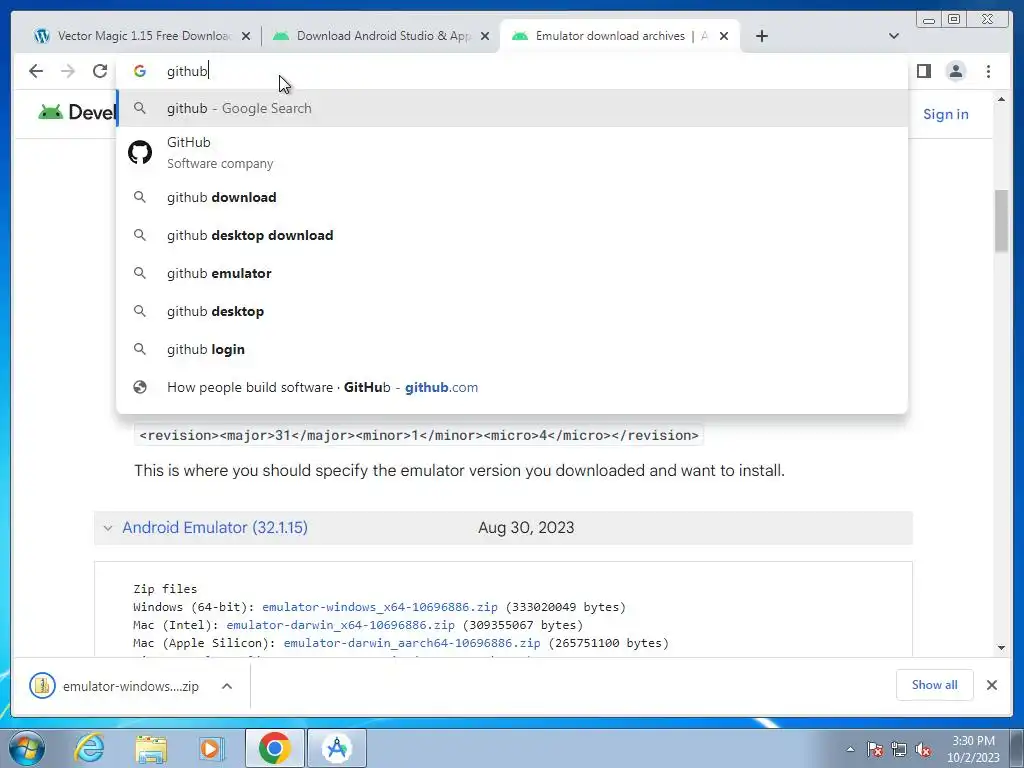Click Show all downloads button
The height and width of the screenshot is (768, 1024).
pos(935,685)
